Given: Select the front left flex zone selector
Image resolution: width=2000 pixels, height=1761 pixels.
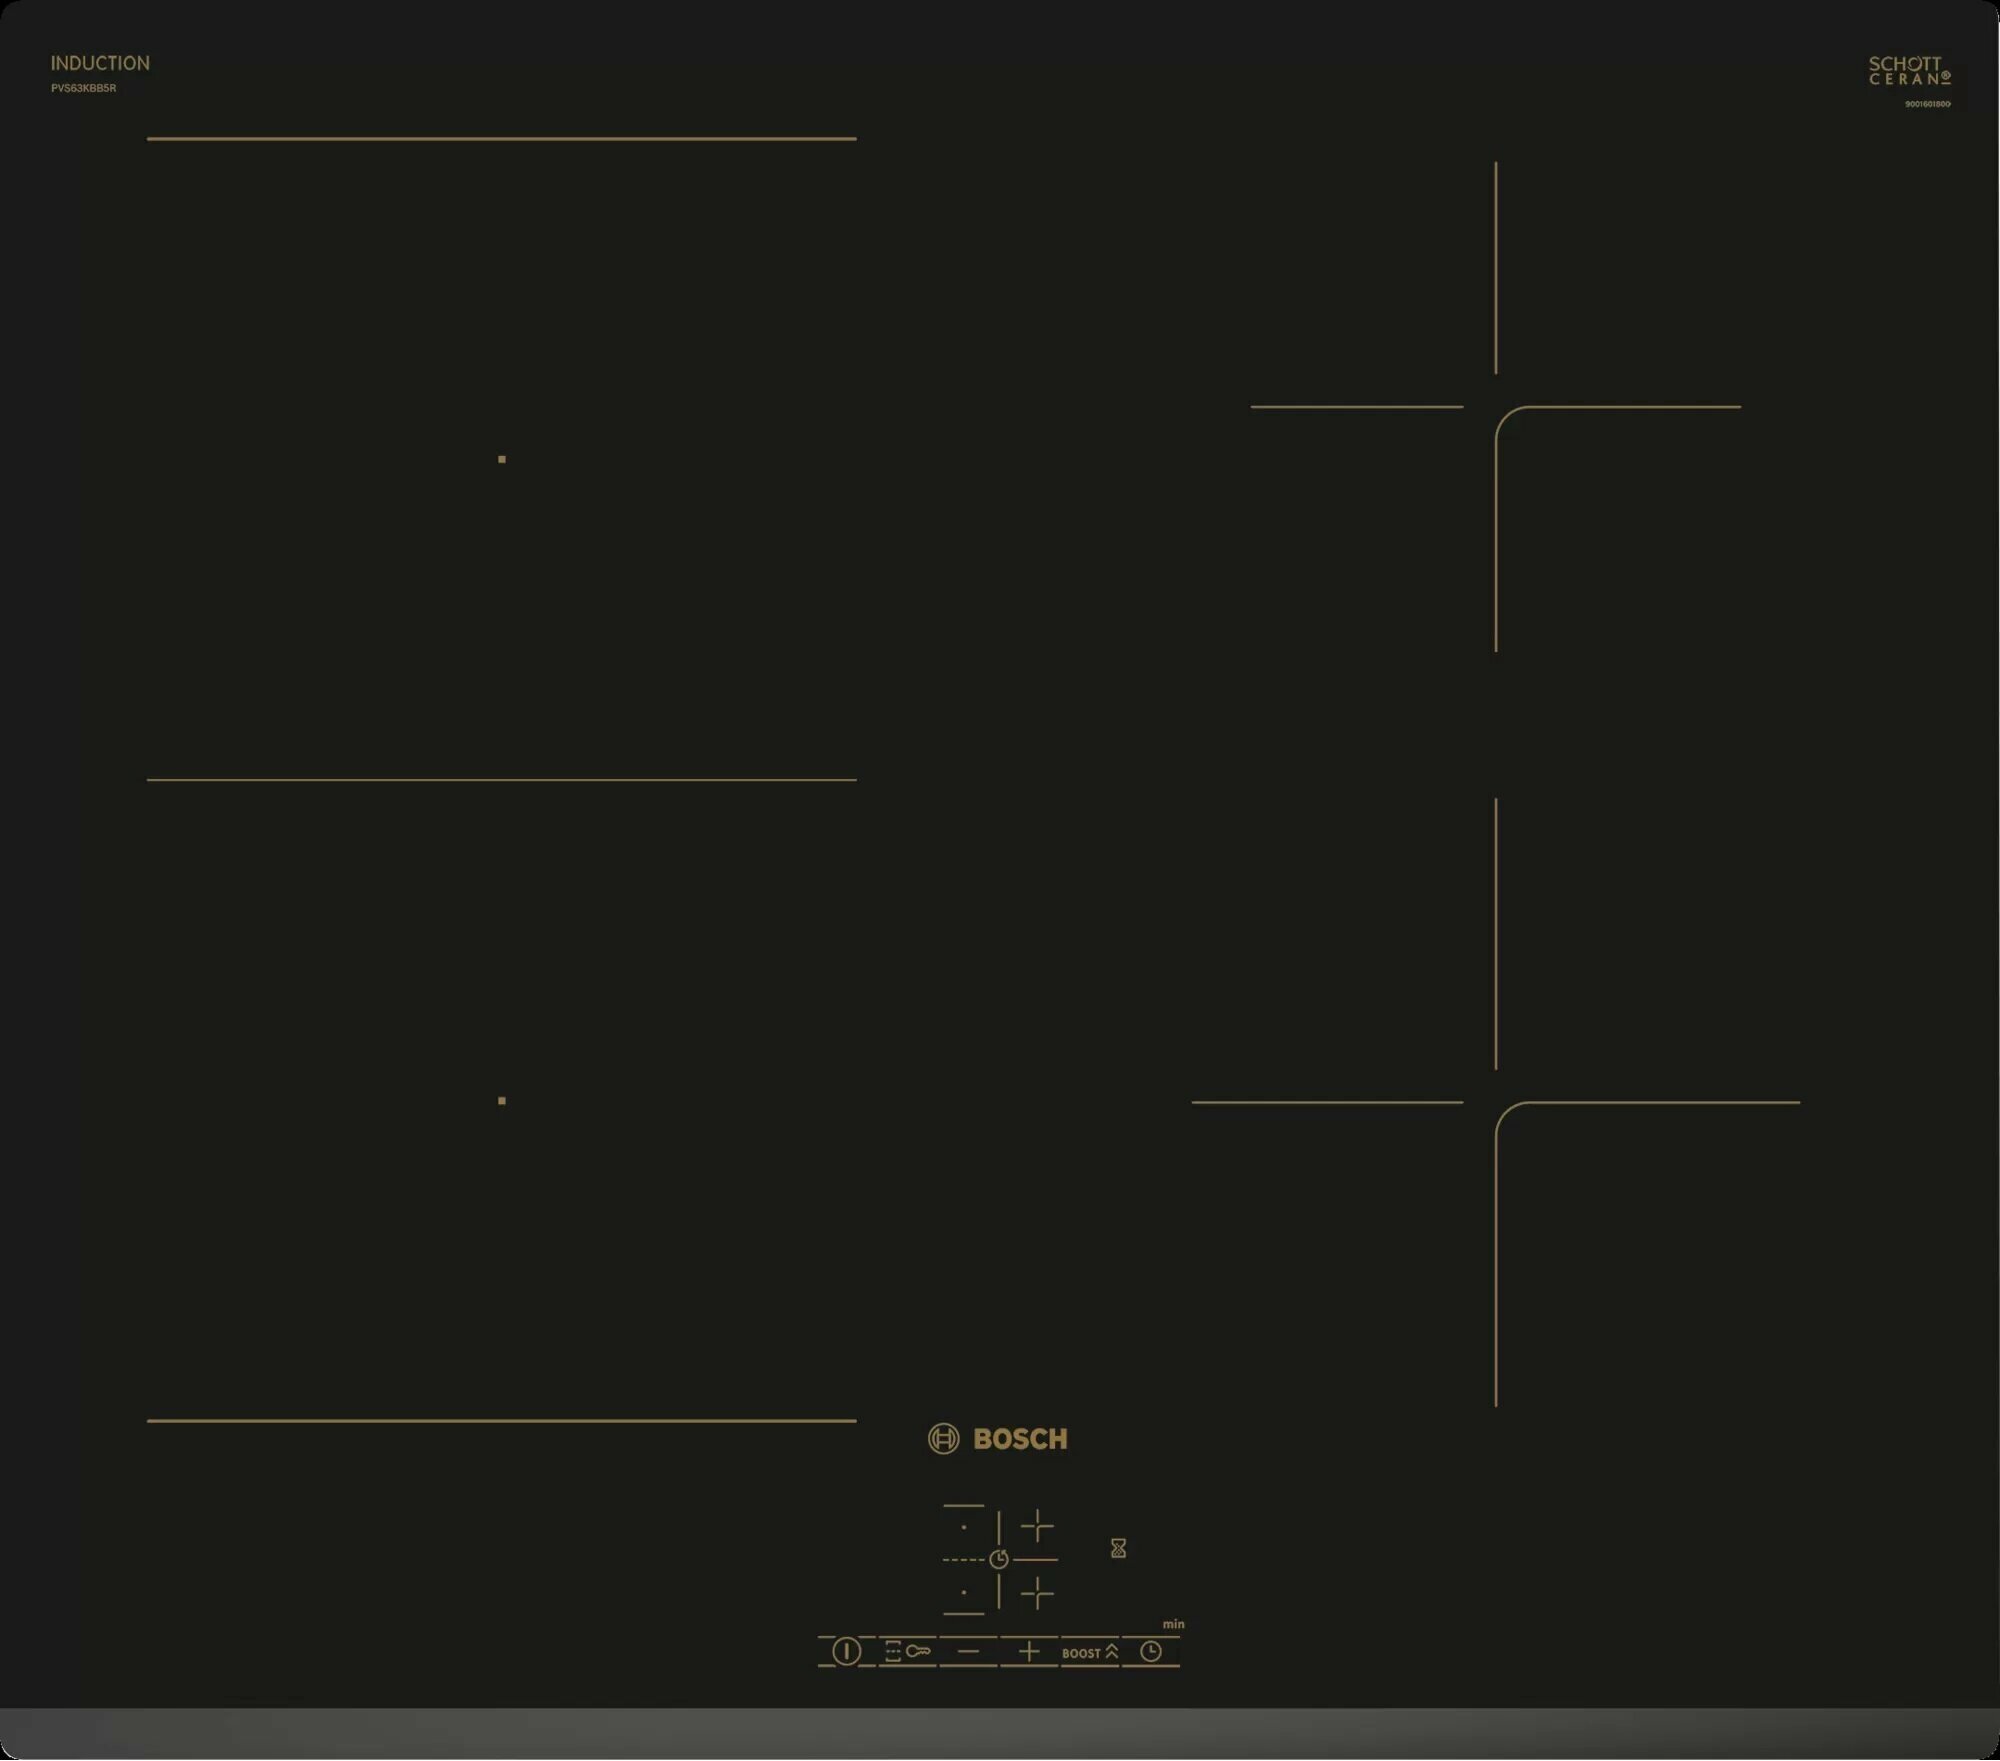Looking at the screenshot, I should (x=964, y=1592).
